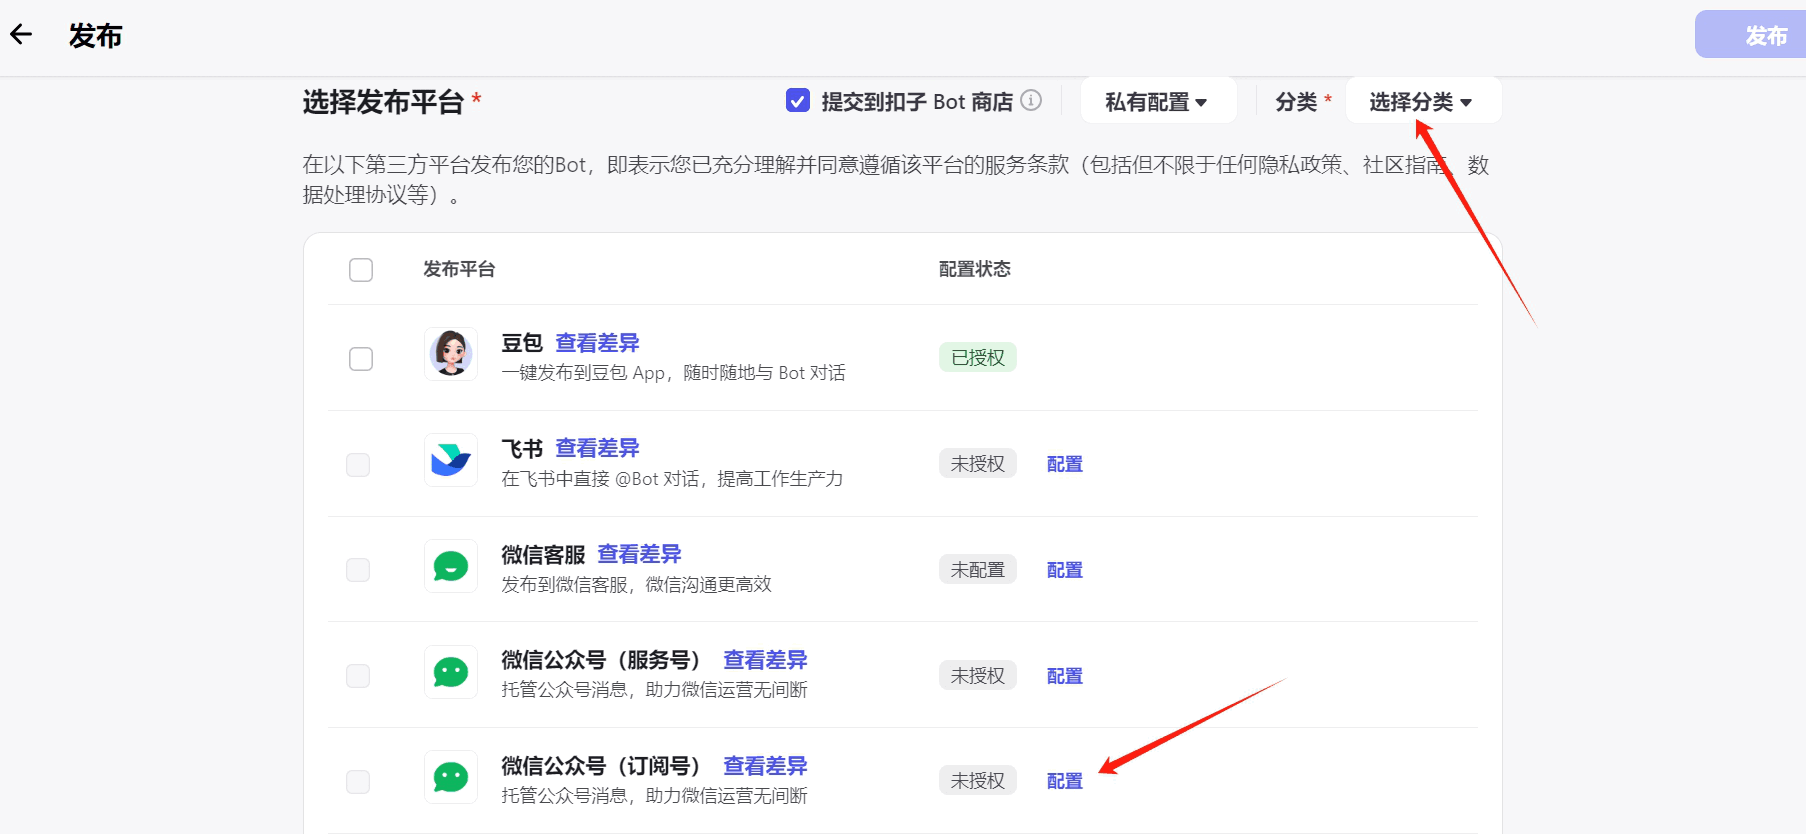Viewport: 1806px width, 834px height.
Task: Click 配置 in 微信公众号（订阅号）row
Action: point(1065,781)
